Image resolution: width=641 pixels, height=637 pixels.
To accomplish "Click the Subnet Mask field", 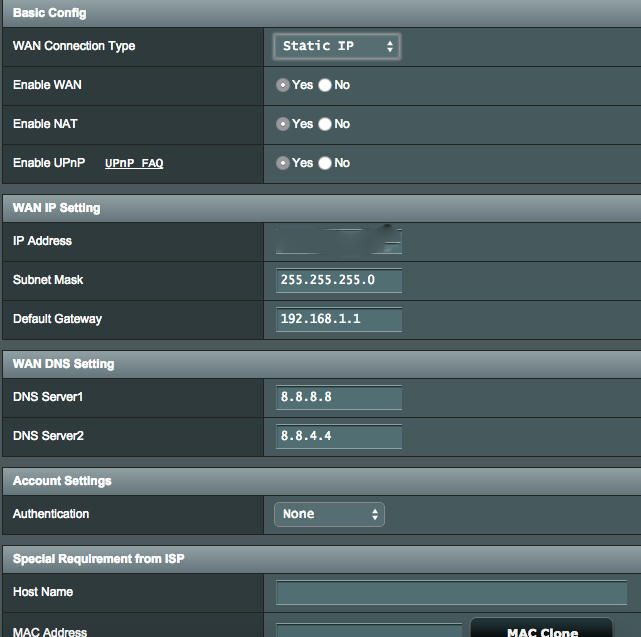I will [x=338, y=280].
